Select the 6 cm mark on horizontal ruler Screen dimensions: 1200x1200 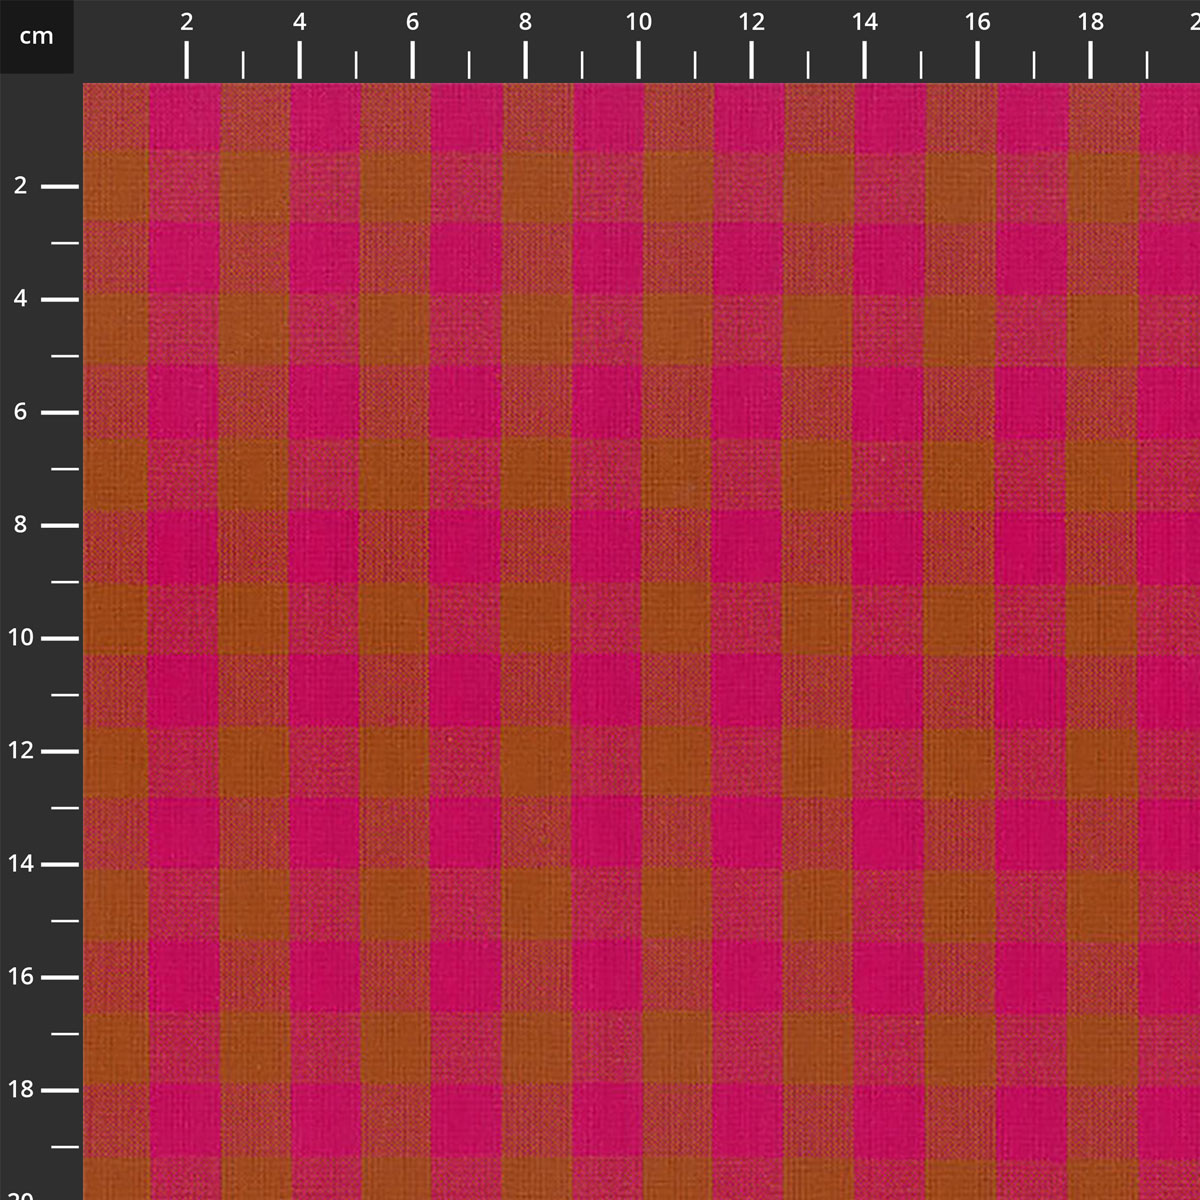[413, 60]
